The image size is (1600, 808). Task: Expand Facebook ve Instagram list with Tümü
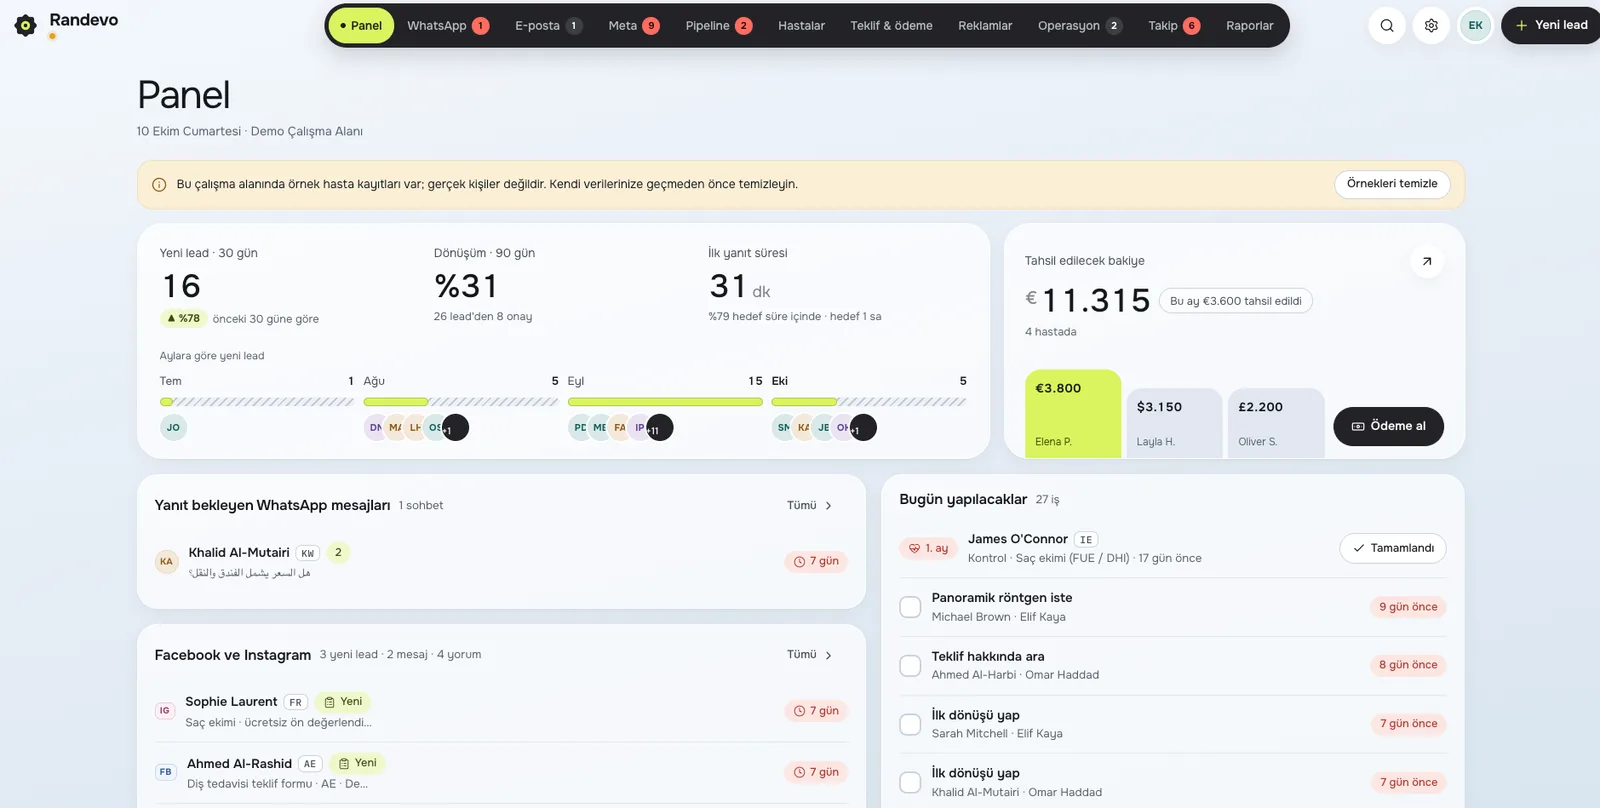tap(810, 655)
